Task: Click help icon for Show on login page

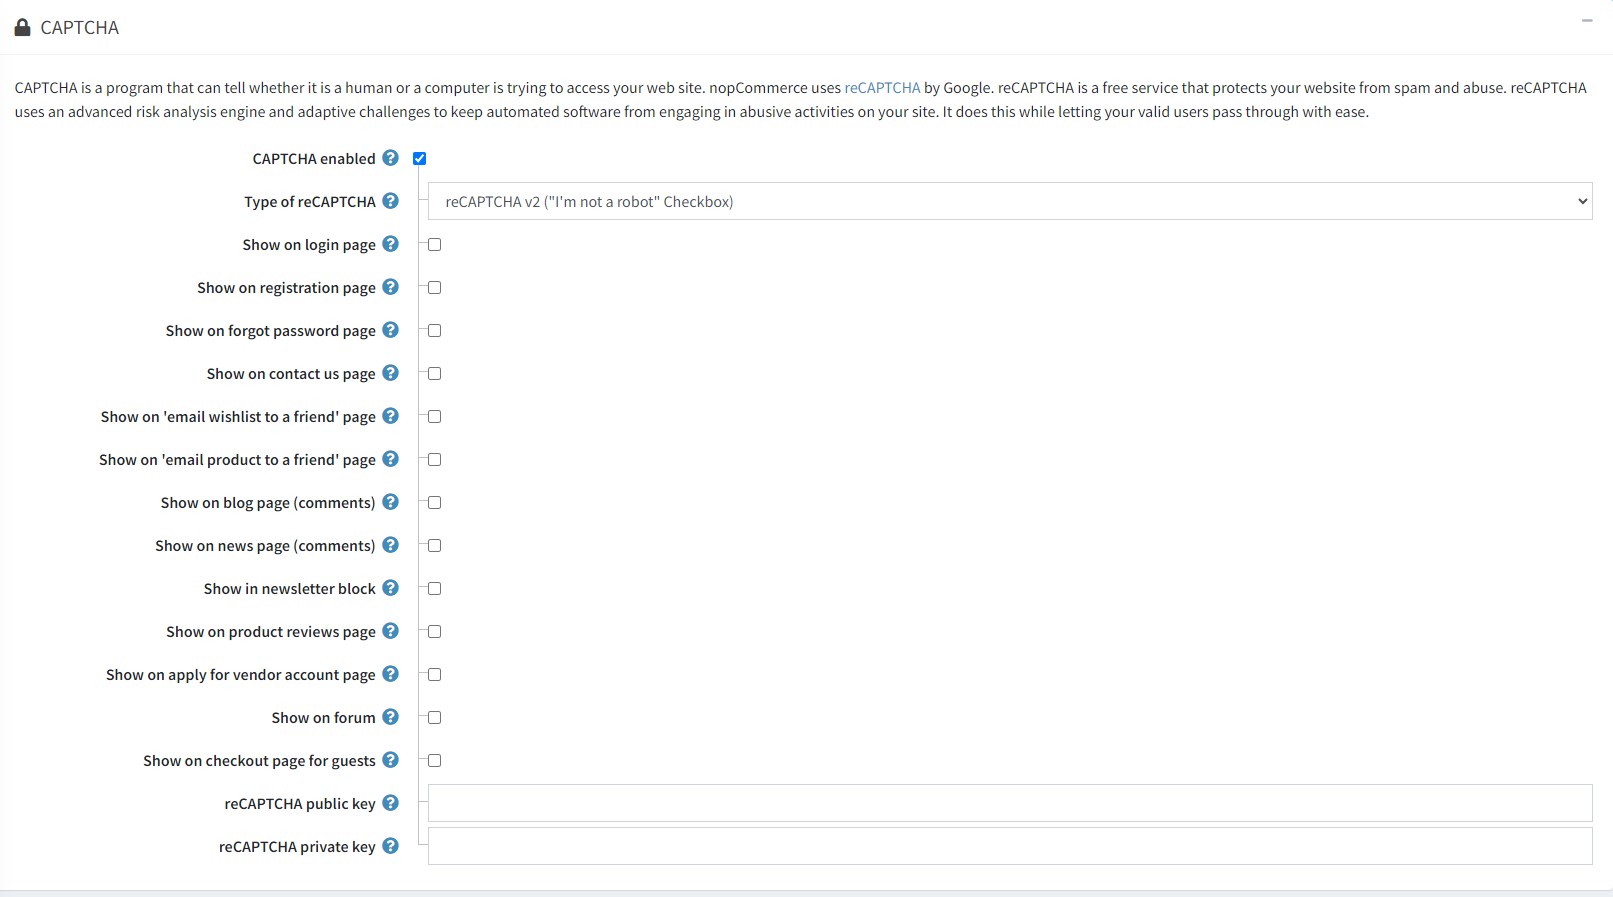Action: [x=391, y=244]
